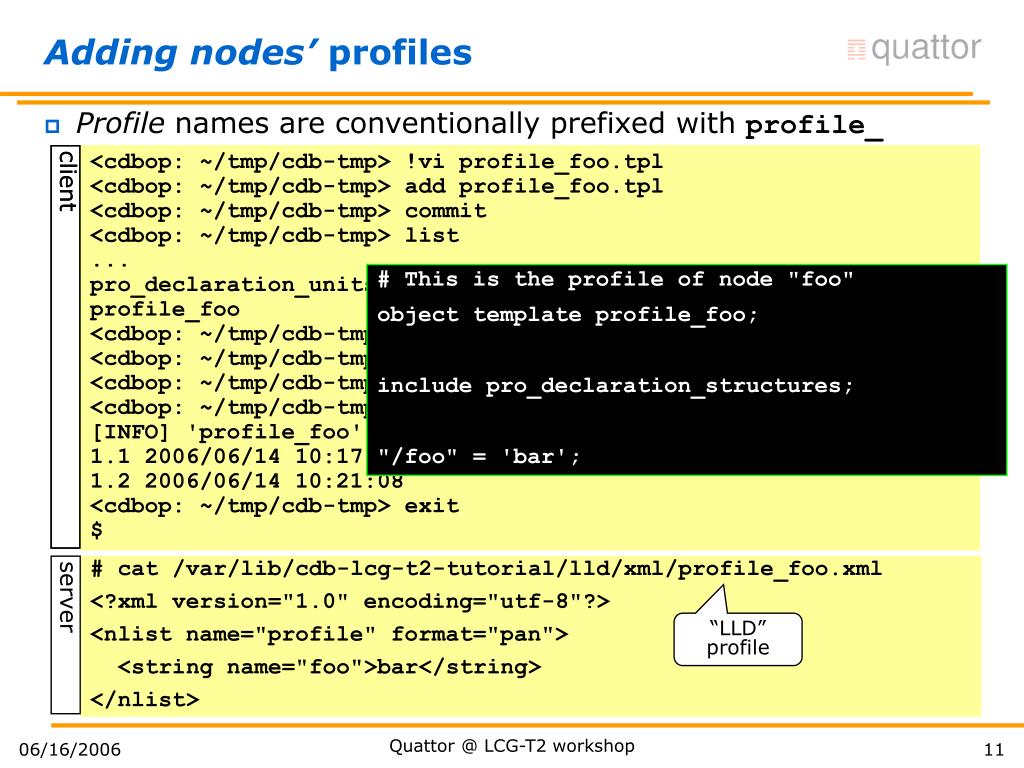Select the vertical 'client' label box
The image size is (1024, 768).
[65, 347]
